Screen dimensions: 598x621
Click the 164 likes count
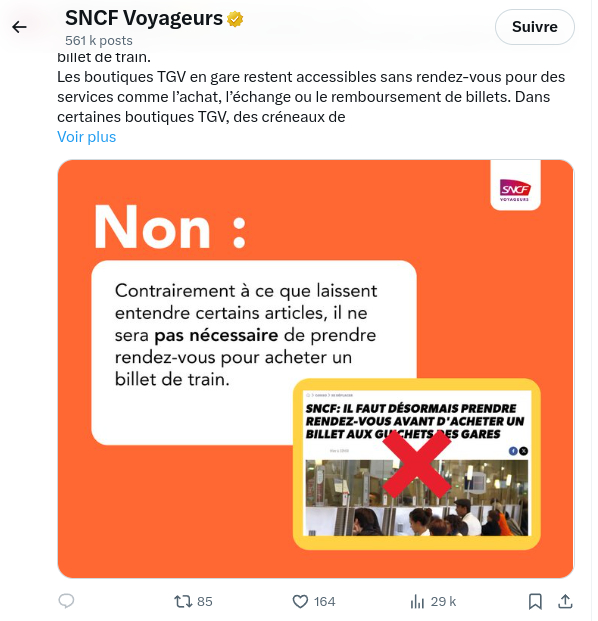[x=324, y=602]
